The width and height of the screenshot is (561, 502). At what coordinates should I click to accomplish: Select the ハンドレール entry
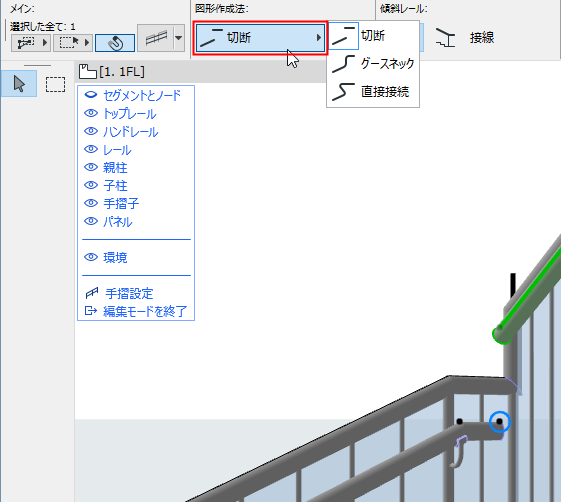point(131,132)
